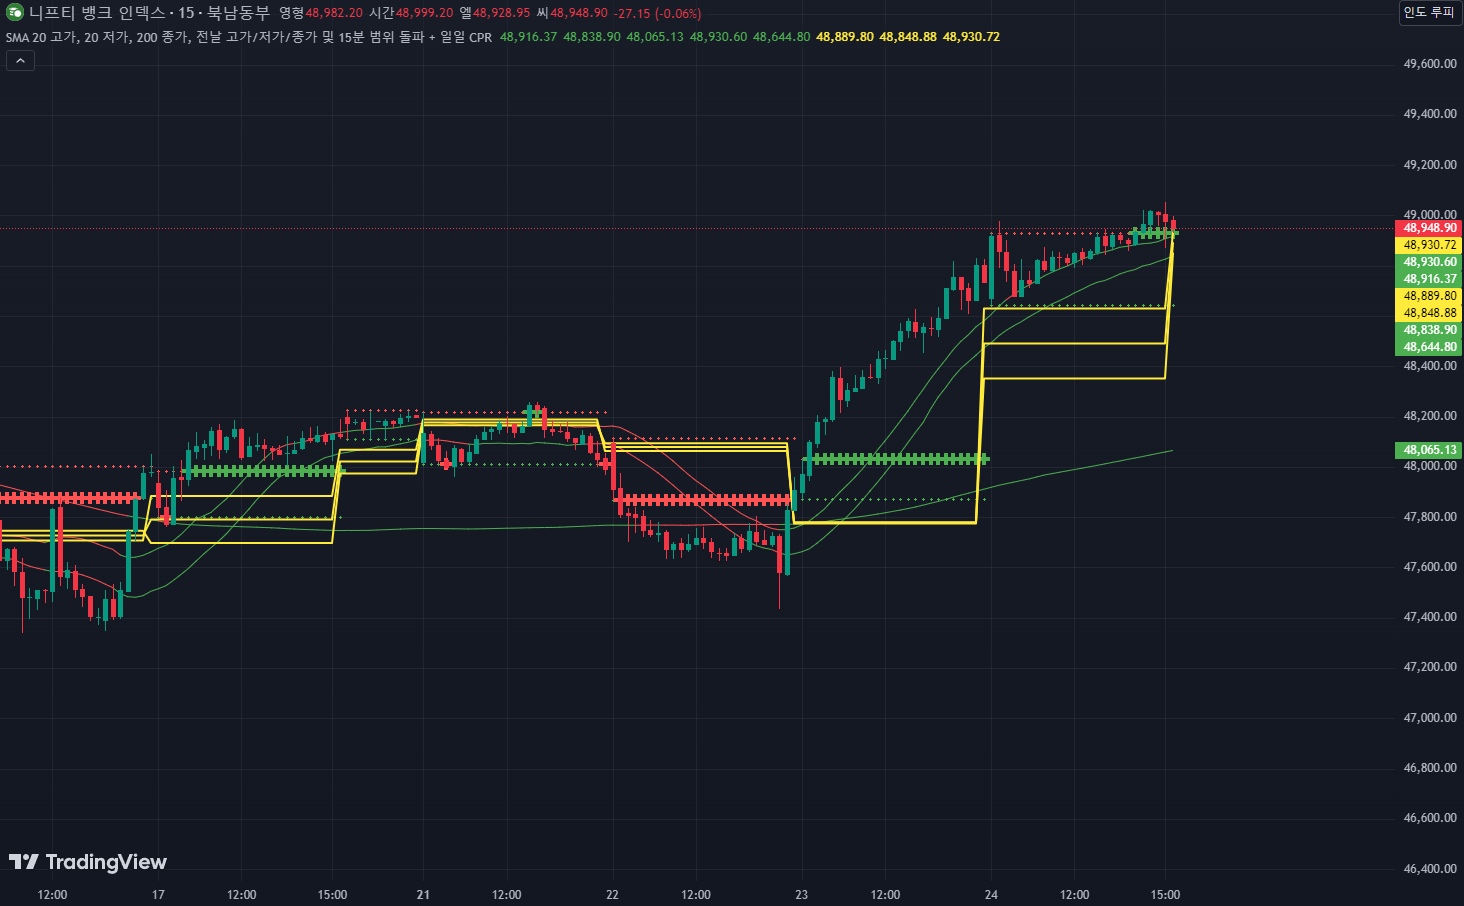This screenshot has width=1464, height=906.
Task: Click the 47,800.00 price scale tick
Action: (1429, 517)
